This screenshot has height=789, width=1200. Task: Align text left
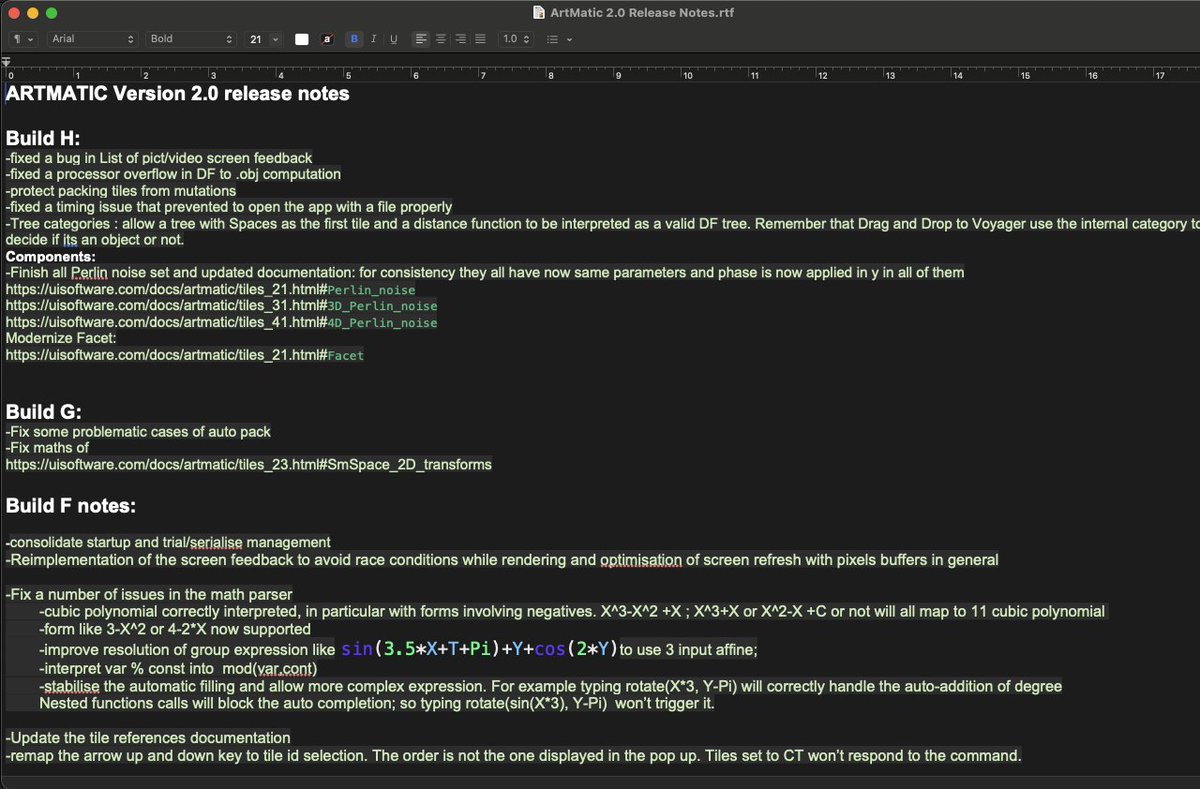(421, 39)
